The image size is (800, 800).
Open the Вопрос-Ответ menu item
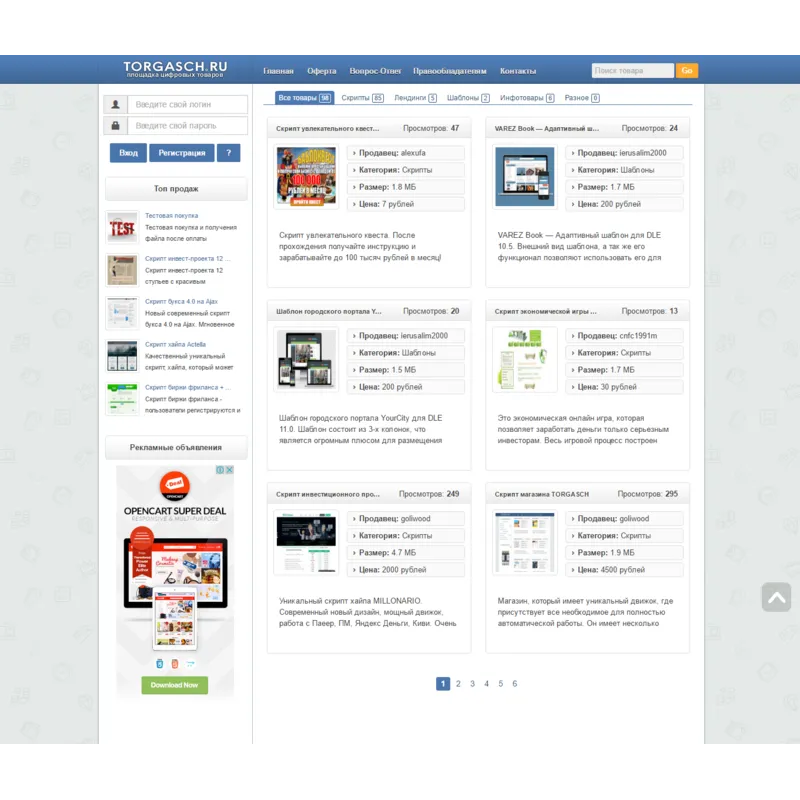(375, 71)
